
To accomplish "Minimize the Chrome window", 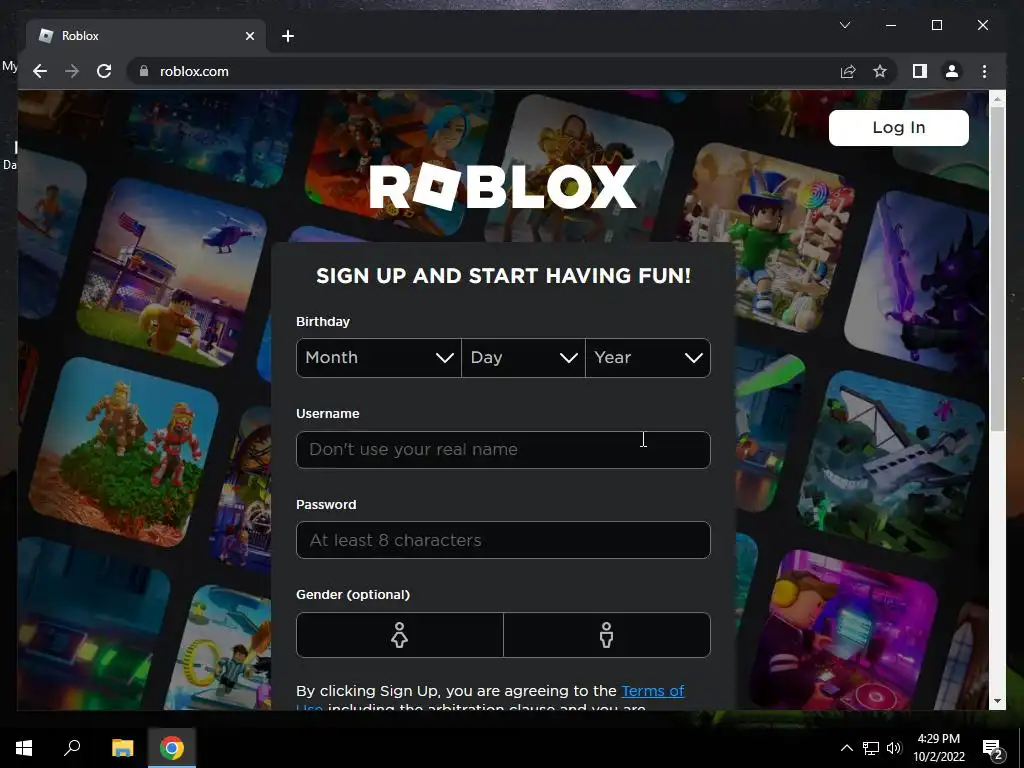I will click(x=891, y=25).
